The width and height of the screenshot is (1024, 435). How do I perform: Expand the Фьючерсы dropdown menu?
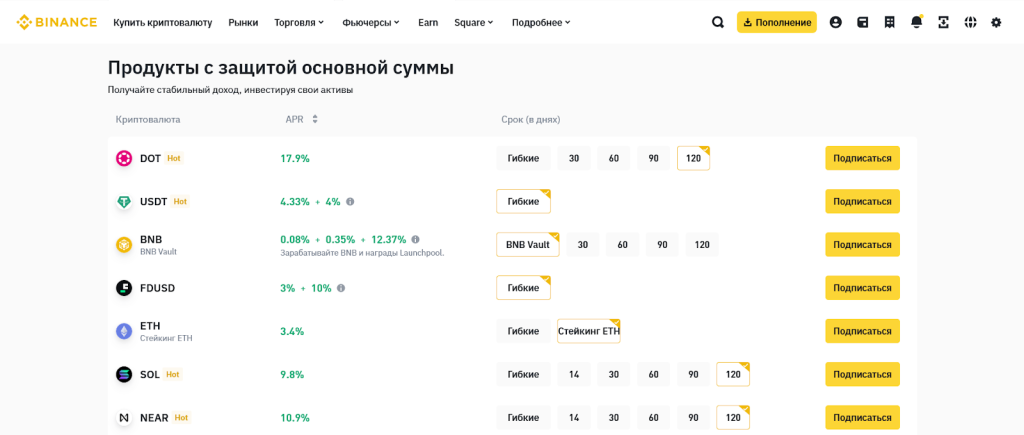(x=370, y=22)
